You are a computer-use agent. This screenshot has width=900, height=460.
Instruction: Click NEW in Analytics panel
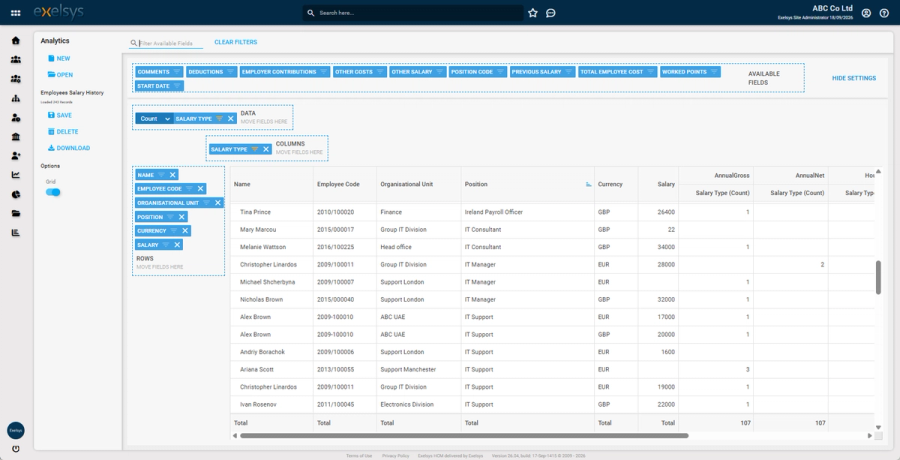pyautogui.click(x=59, y=59)
